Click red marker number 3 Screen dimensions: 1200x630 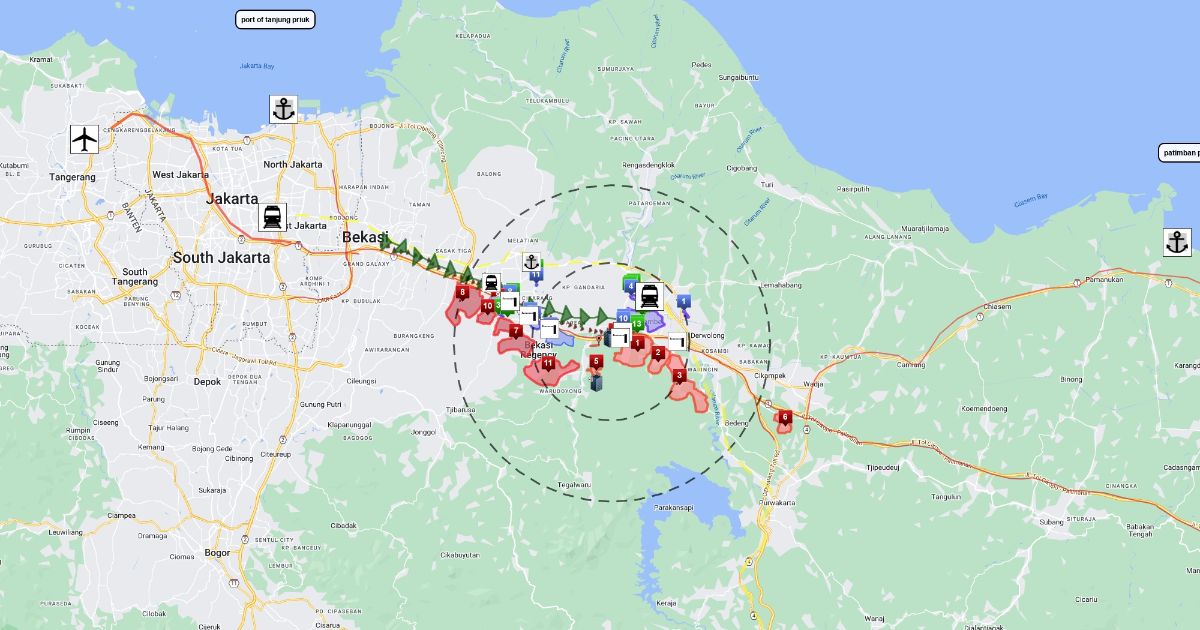pyautogui.click(x=680, y=376)
